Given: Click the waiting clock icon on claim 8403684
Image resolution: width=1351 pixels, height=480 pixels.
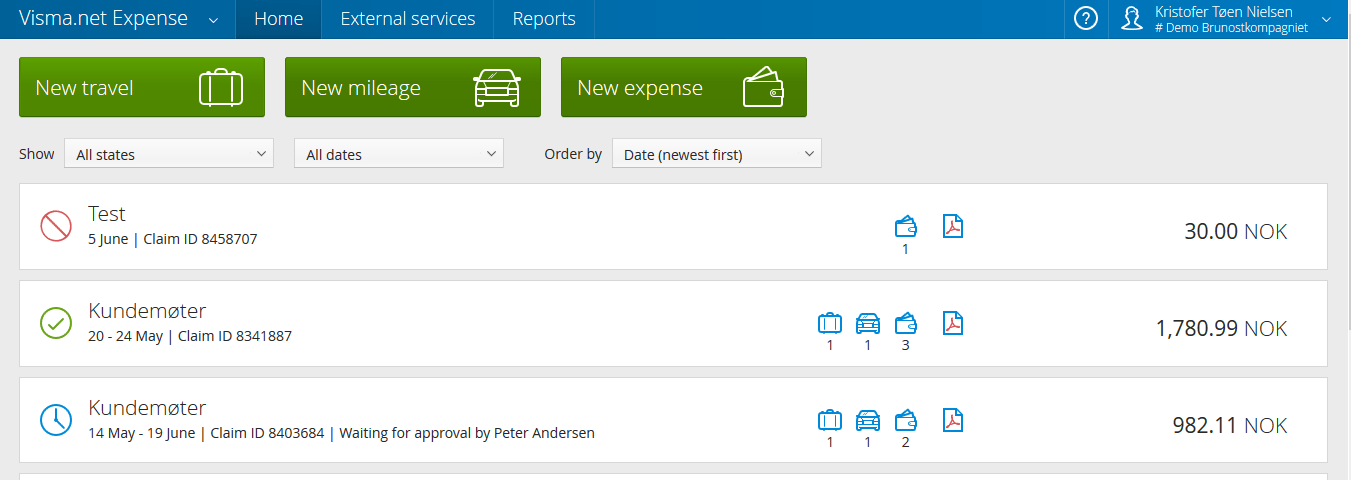Looking at the screenshot, I should (x=56, y=420).
